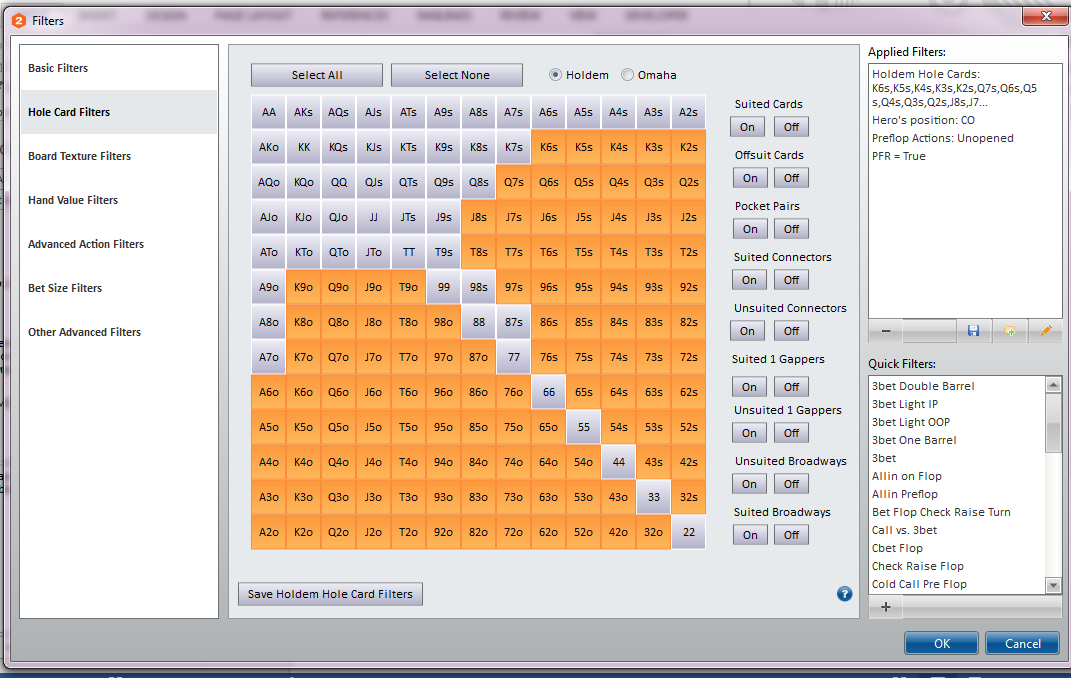Viewport: 1071px width, 678px height.
Task: Click the orange Filters window logo icon
Action: click(19, 20)
